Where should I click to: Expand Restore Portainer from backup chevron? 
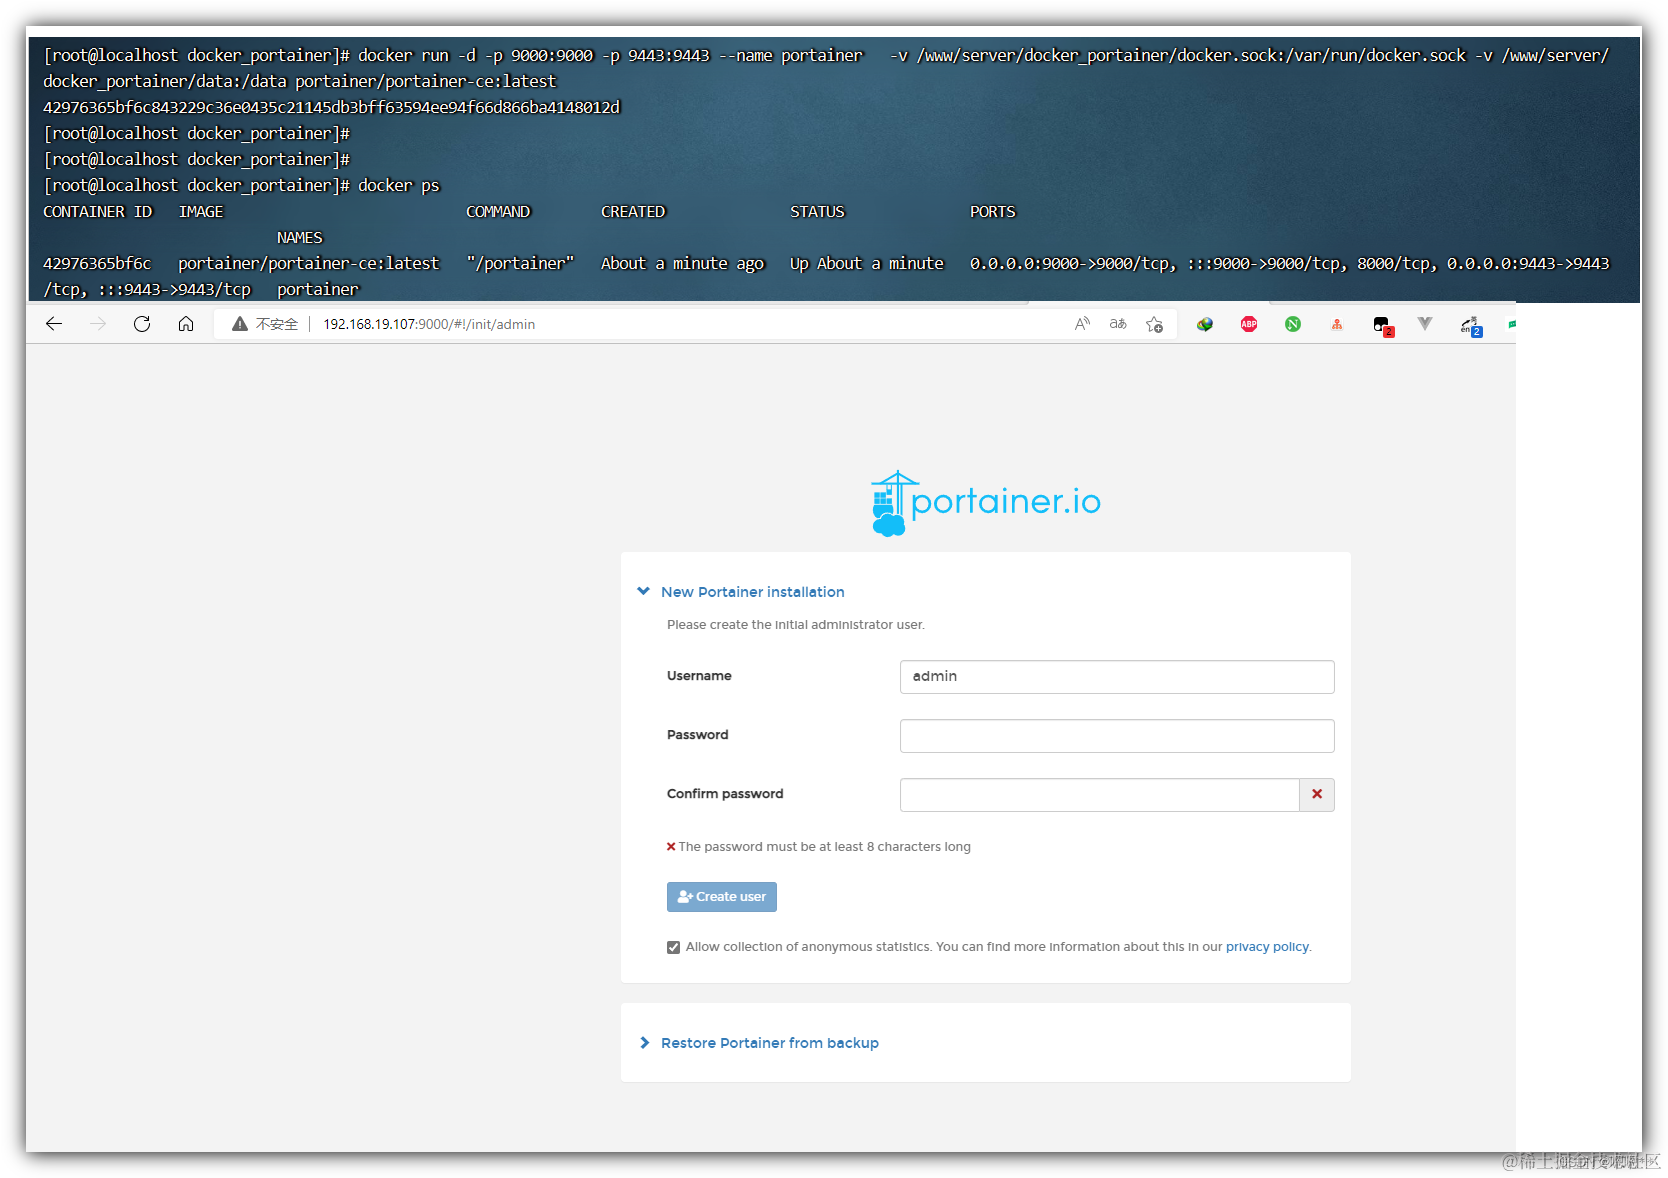[644, 1043]
